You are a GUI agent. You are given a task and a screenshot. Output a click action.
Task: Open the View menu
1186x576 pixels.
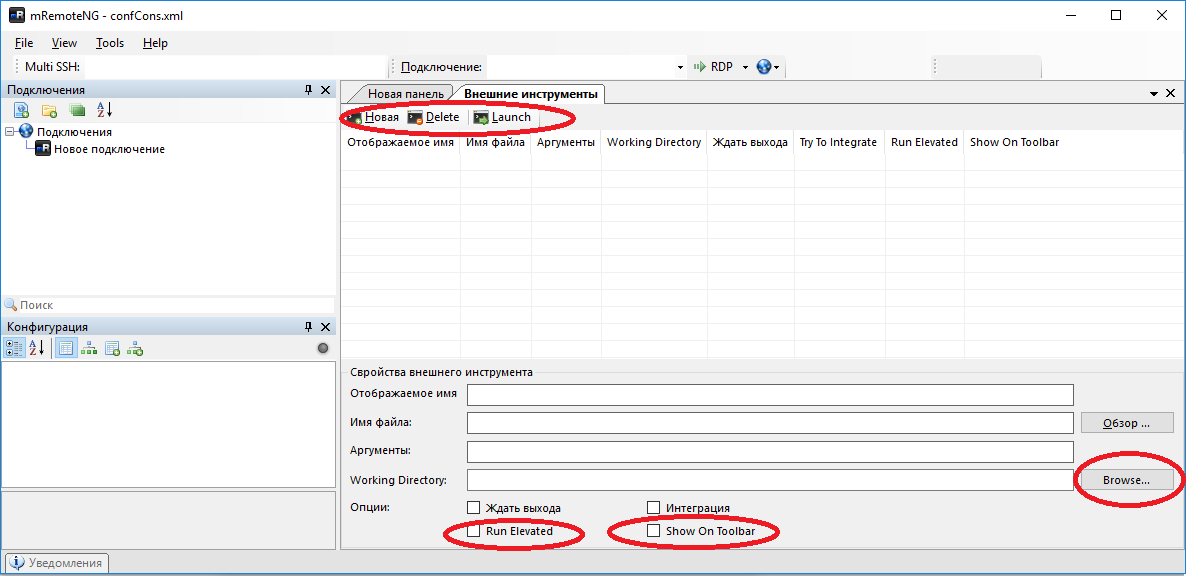pyautogui.click(x=64, y=43)
